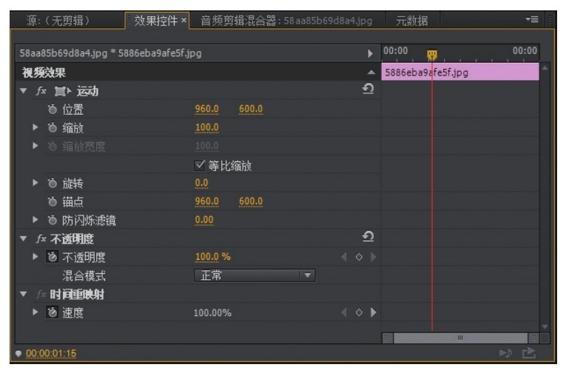
Task: Go to previous 速度 keyframe
Action: tap(344, 312)
